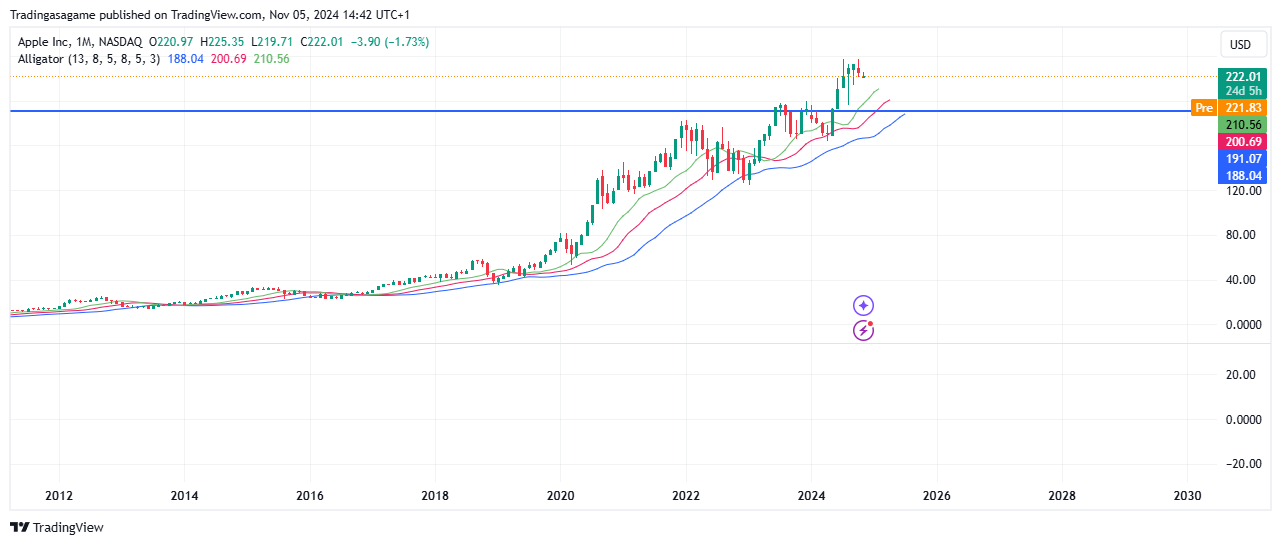1281x545 pixels.
Task: Click the 2012 label on time axis
Action: click(59, 496)
